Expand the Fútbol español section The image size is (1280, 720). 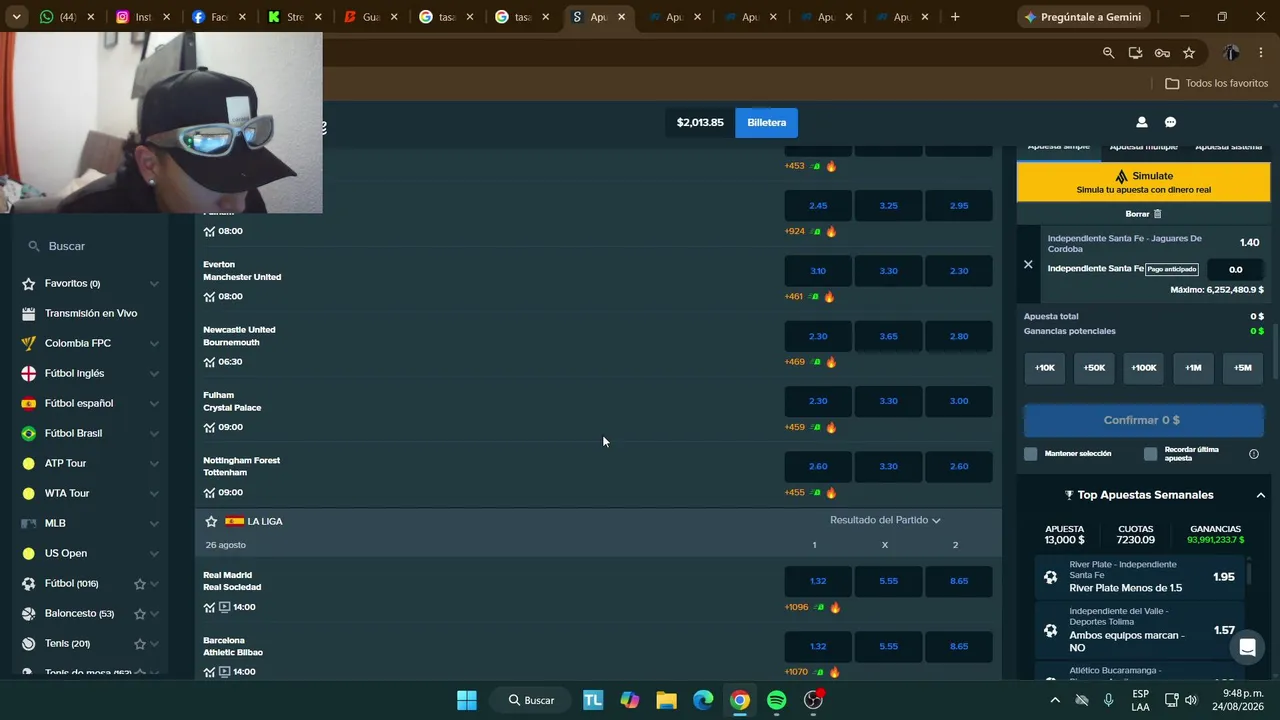(x=154, y=404)
